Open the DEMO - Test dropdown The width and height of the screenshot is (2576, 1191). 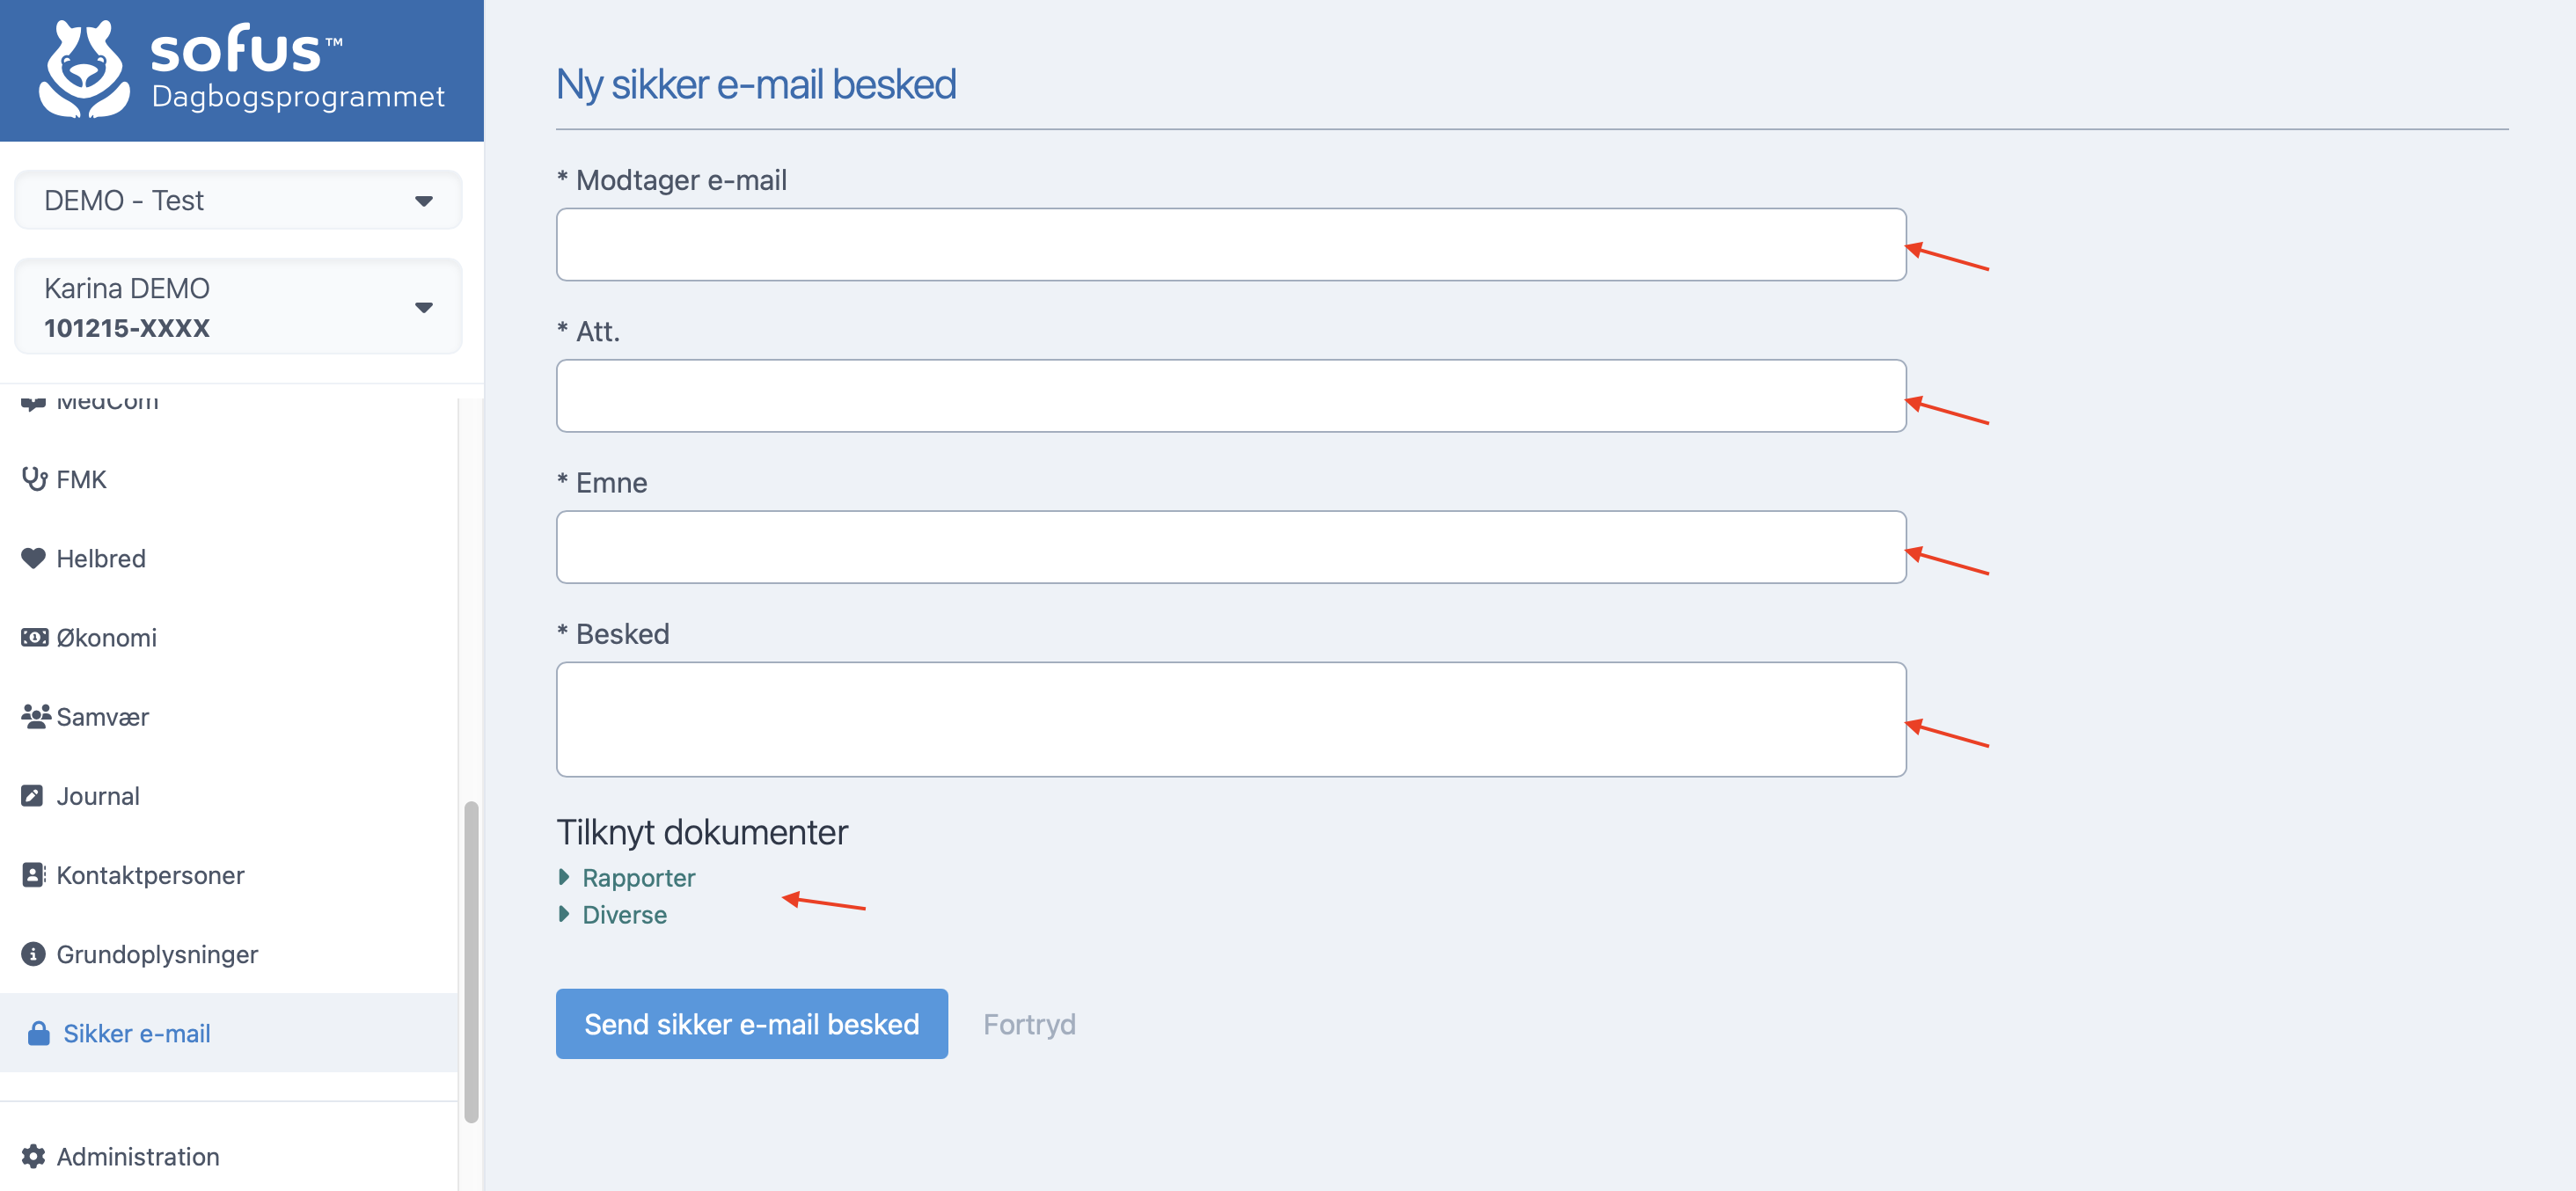coord(238,200)
